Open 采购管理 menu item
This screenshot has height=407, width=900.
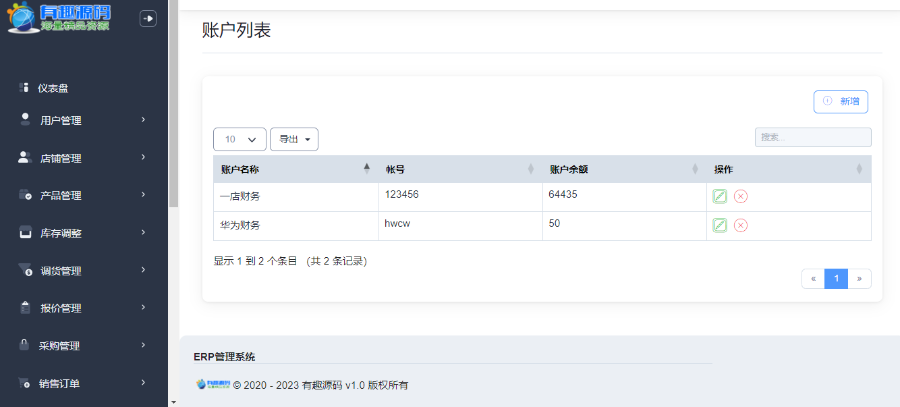click(x=82, y=346)
